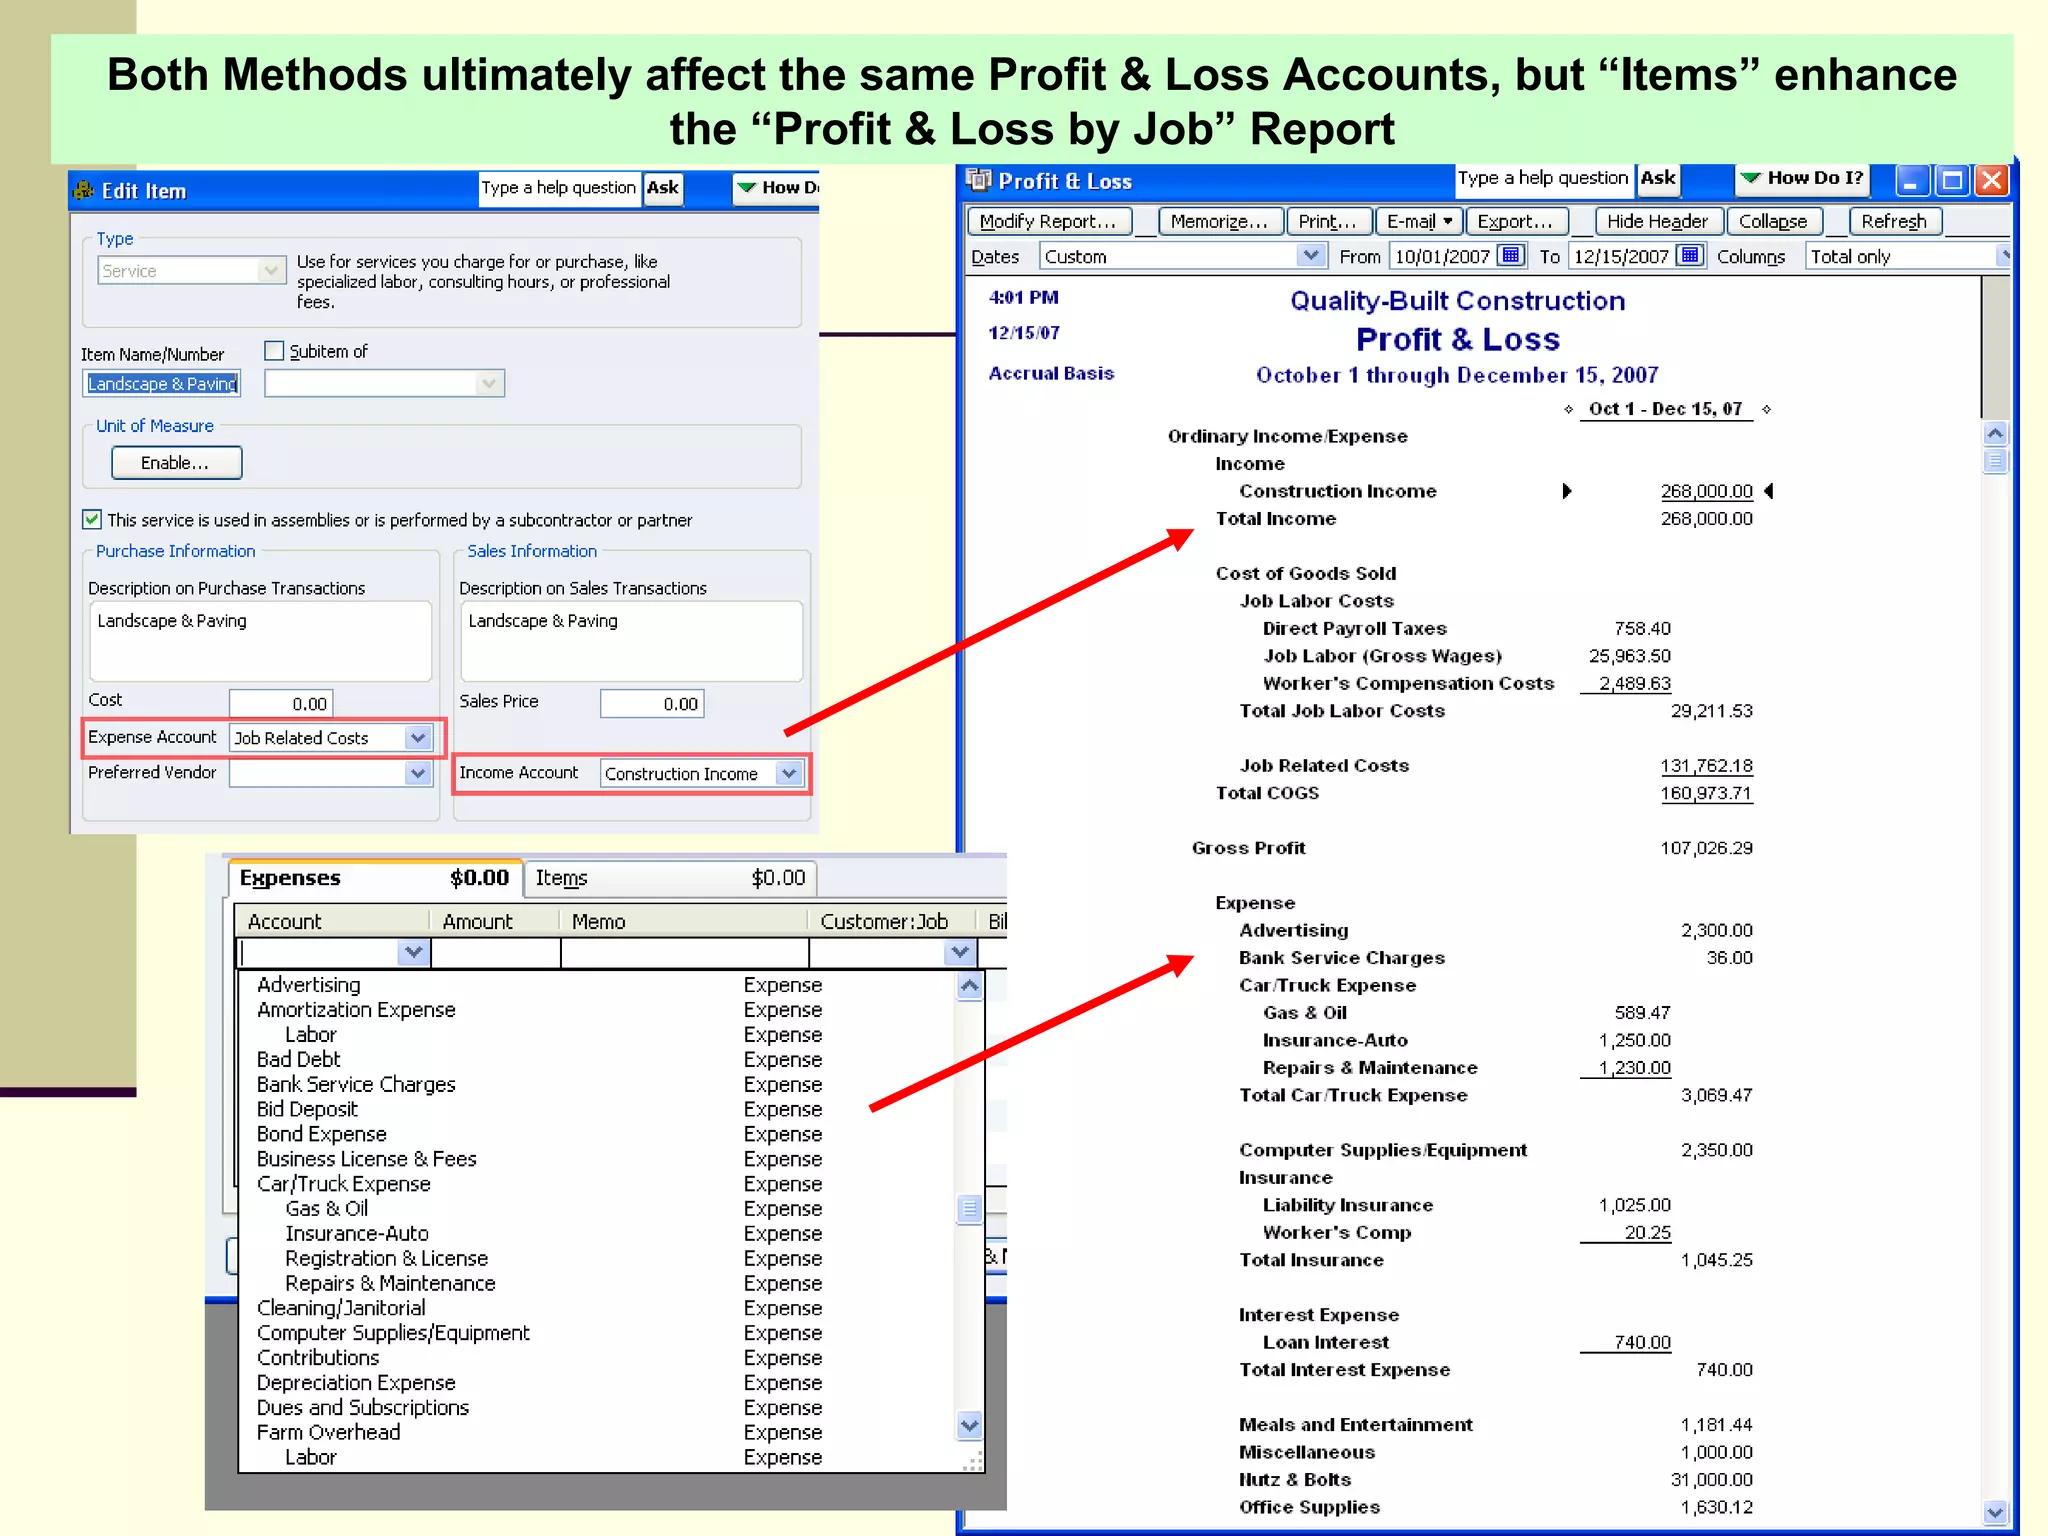Open the E-mail dropdown button
Screen dimensions: 2048x1536
coord(1420,221)
